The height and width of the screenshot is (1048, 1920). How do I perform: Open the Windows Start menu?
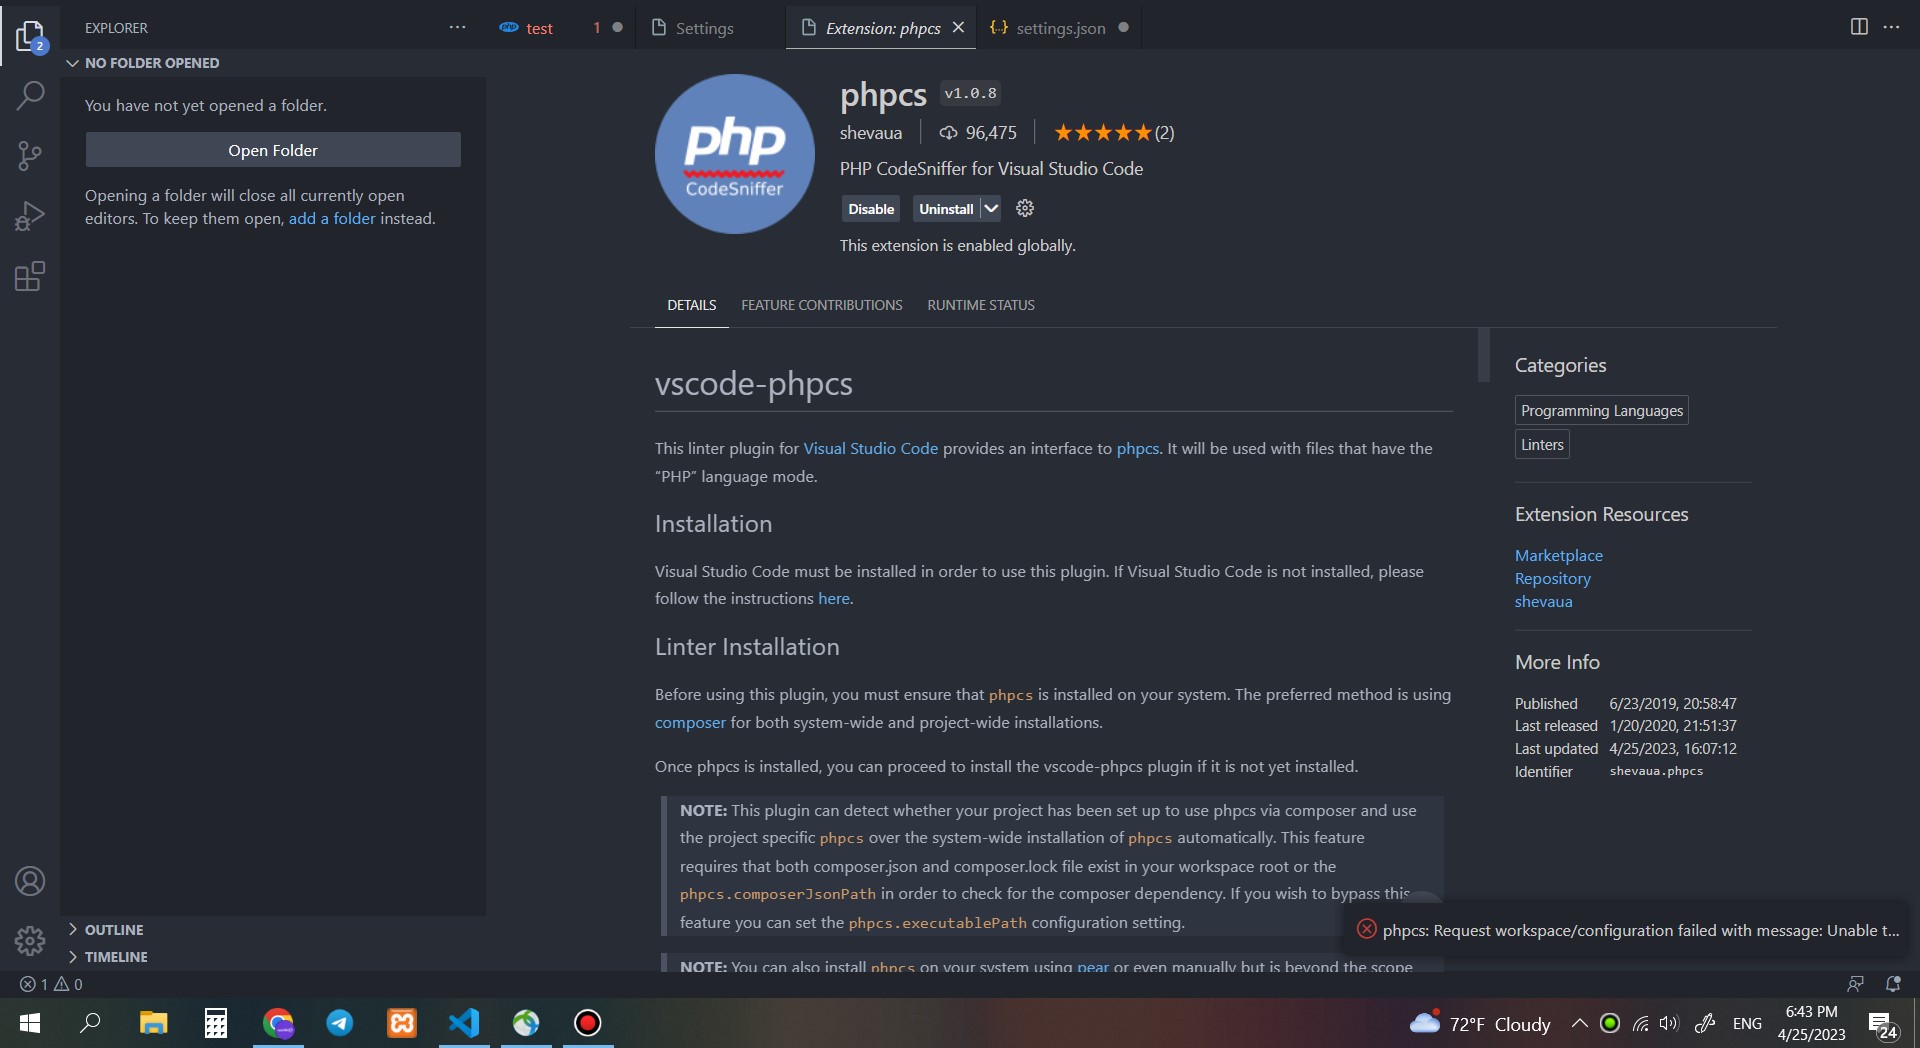pos(29,1023)
